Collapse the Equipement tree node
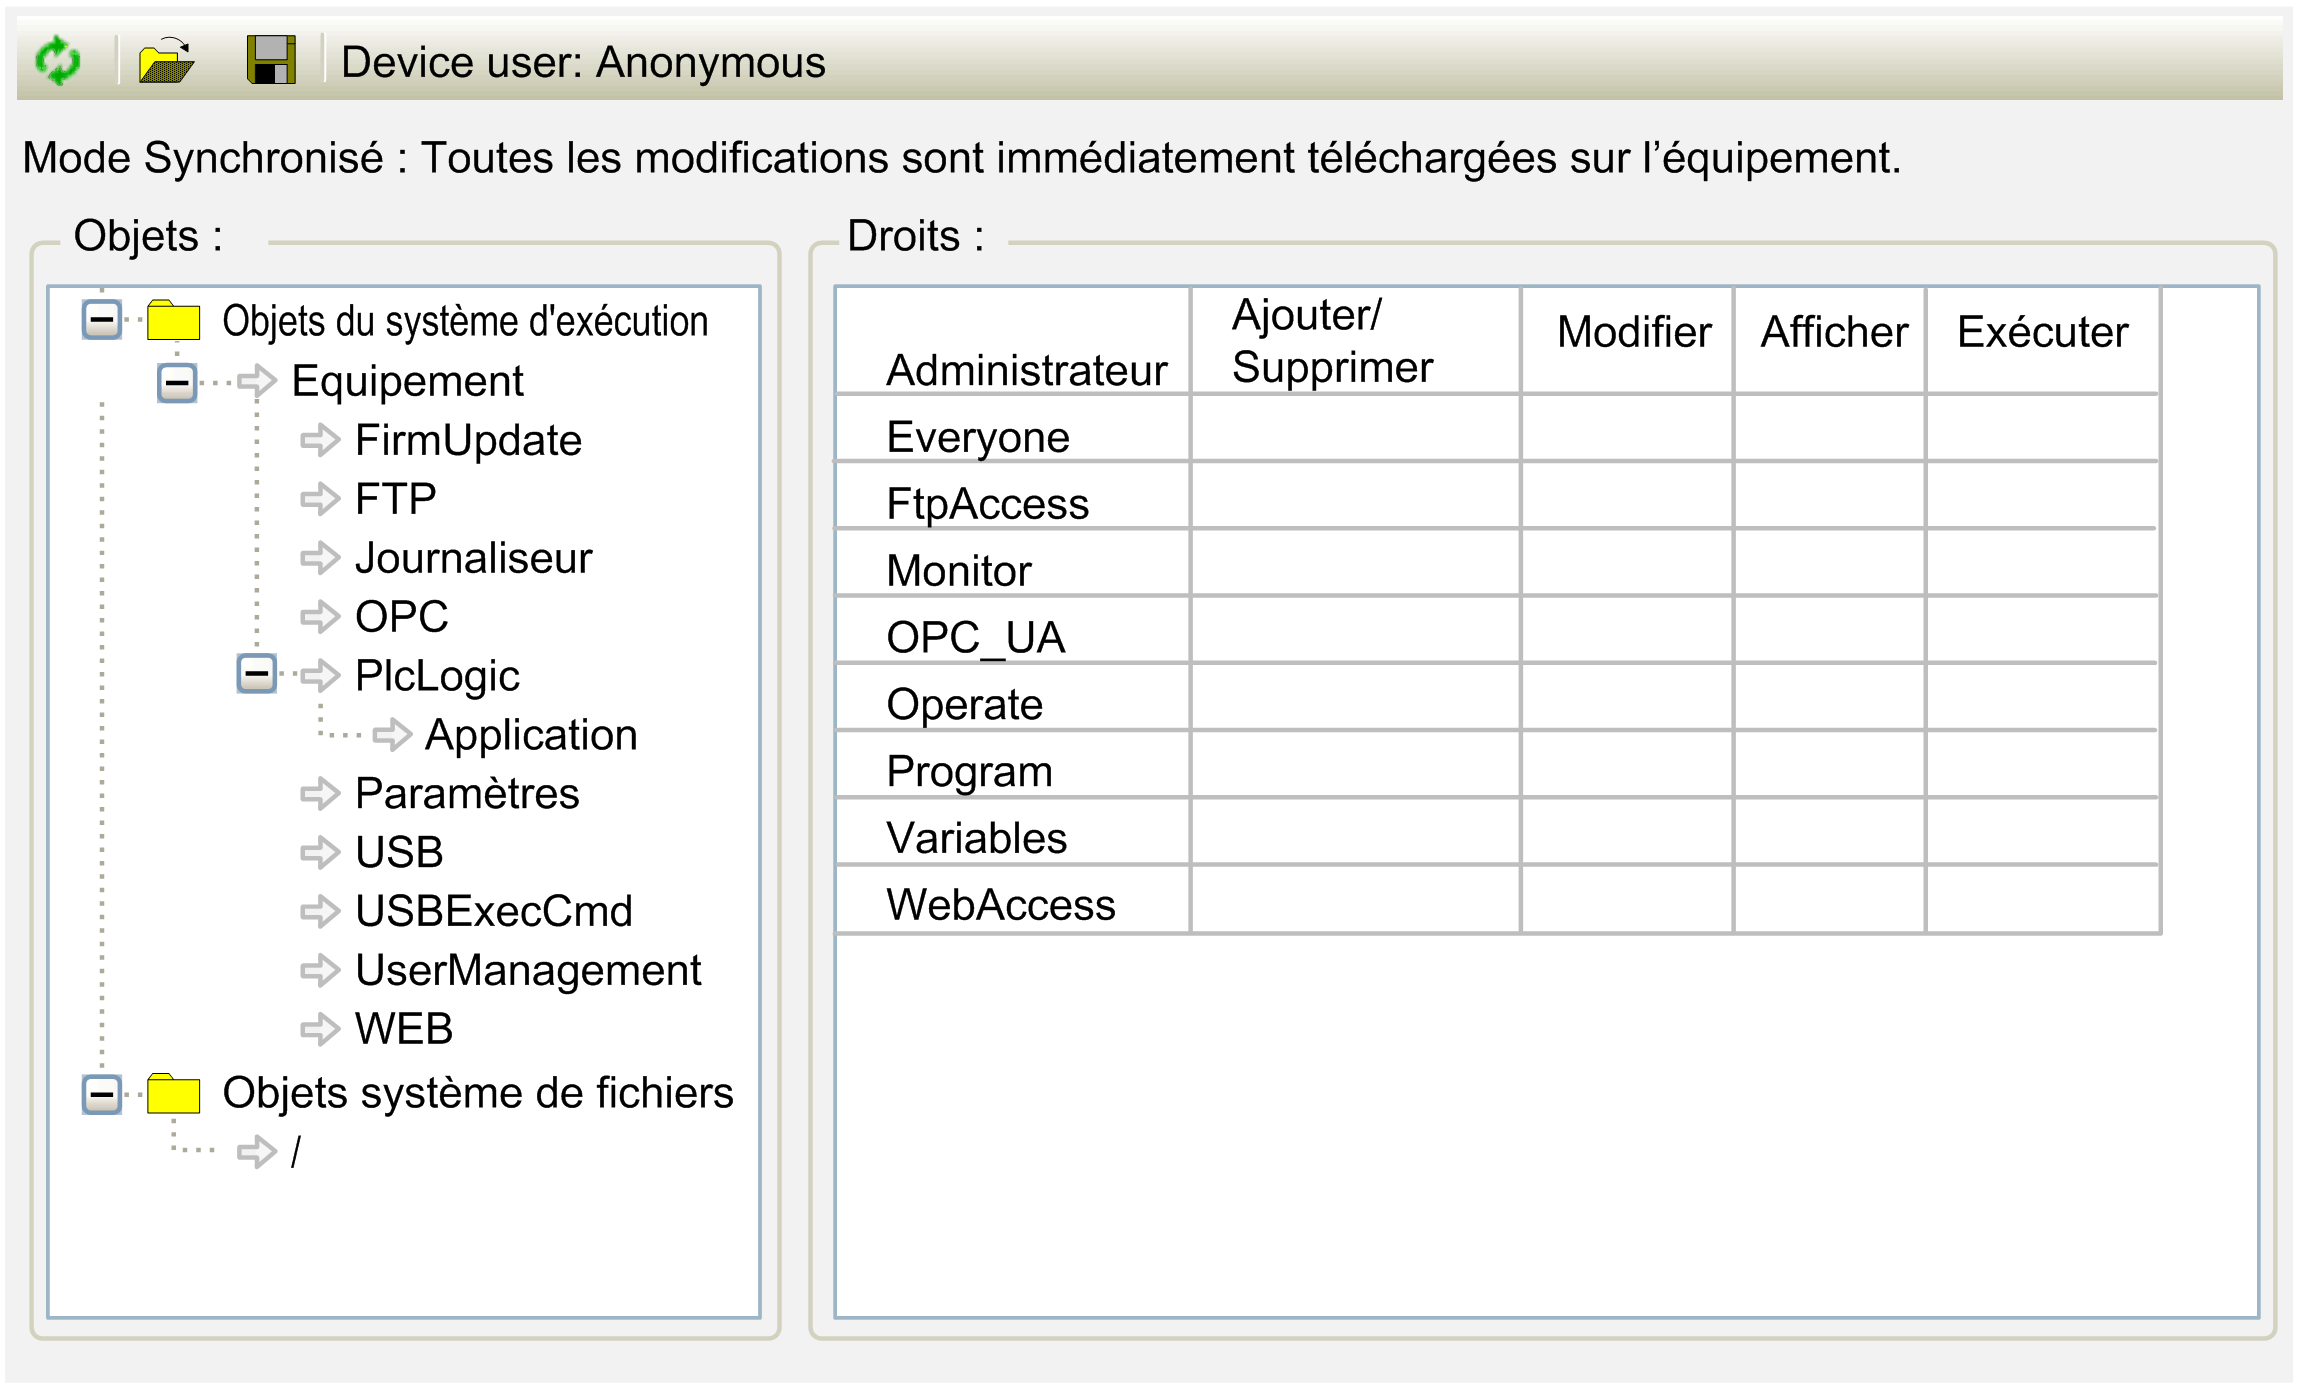2297x1388 pixels. click(x=177, y=382)
